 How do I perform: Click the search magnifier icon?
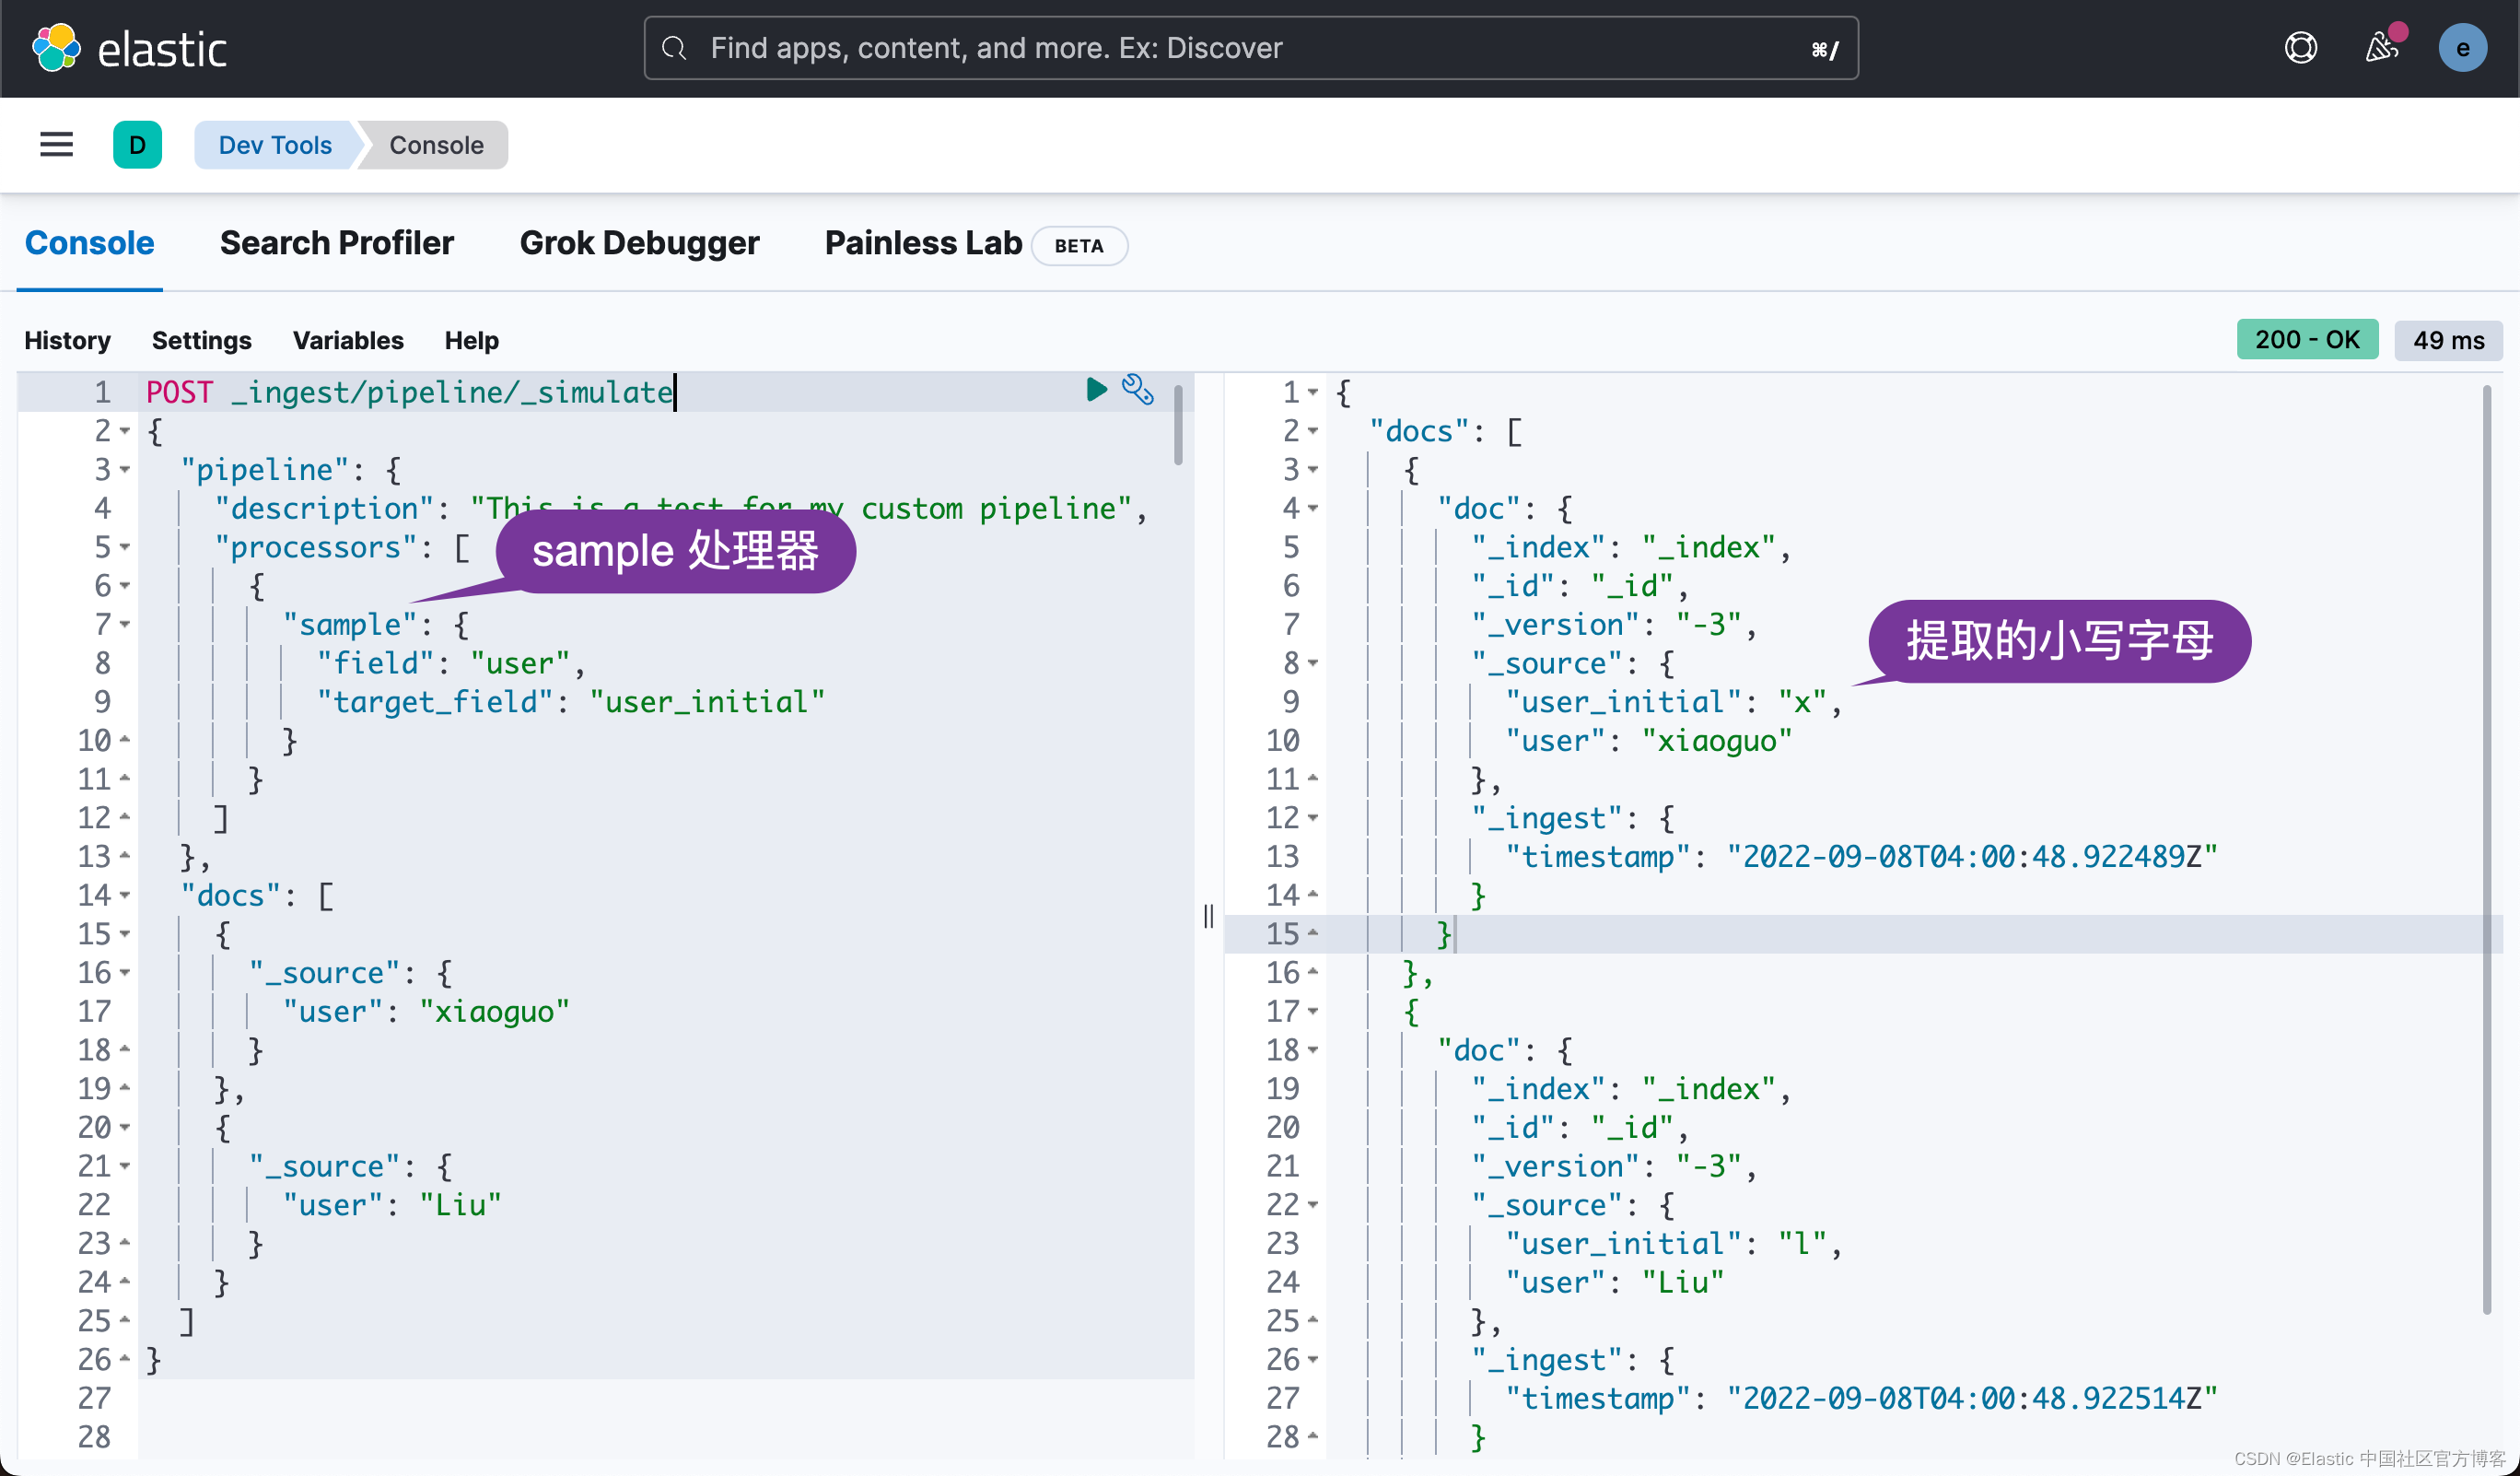676,48
